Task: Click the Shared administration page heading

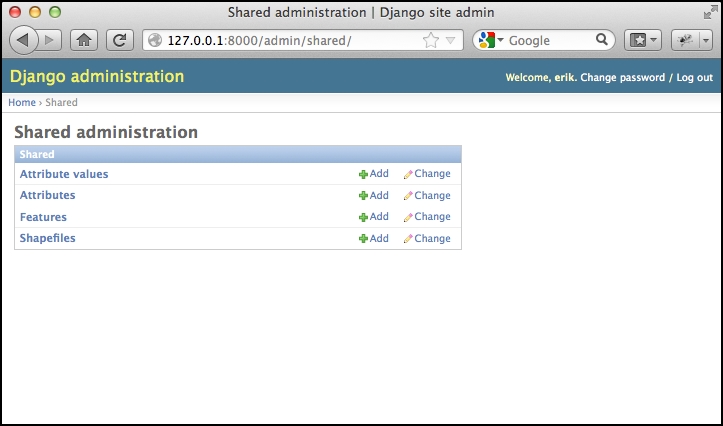Action: pyautogui.click(x=106, y=132)
